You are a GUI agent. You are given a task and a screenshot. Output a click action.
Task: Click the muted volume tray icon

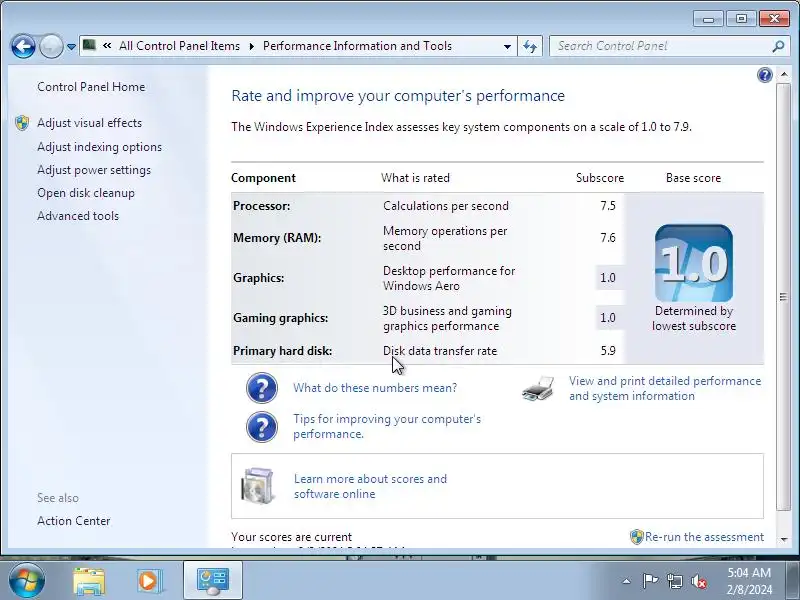click(x=698, y=581)
